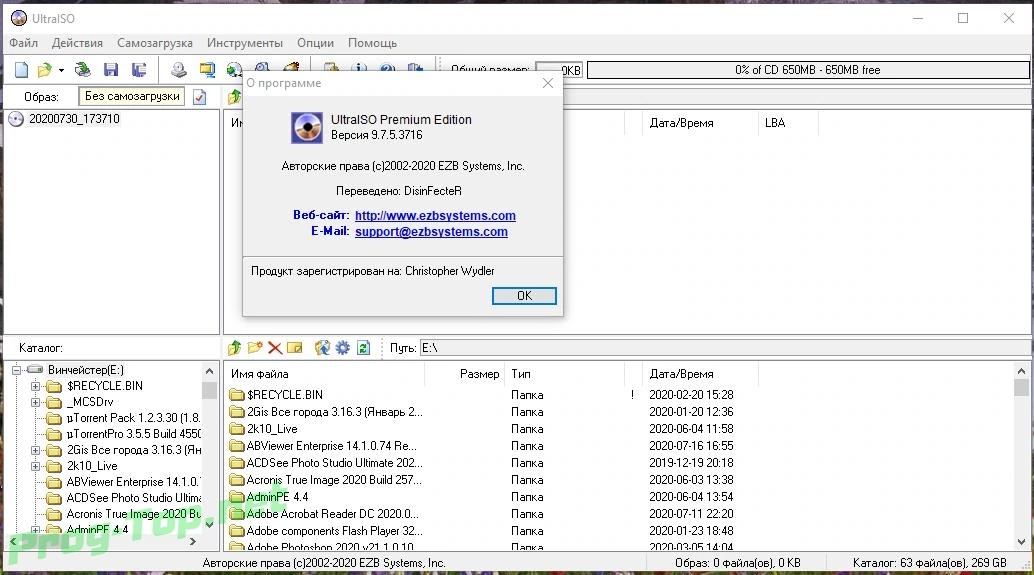This screenshot has height=575, width=1034.
Task: Open the Файл menu
Action: [x=24, y=43]
